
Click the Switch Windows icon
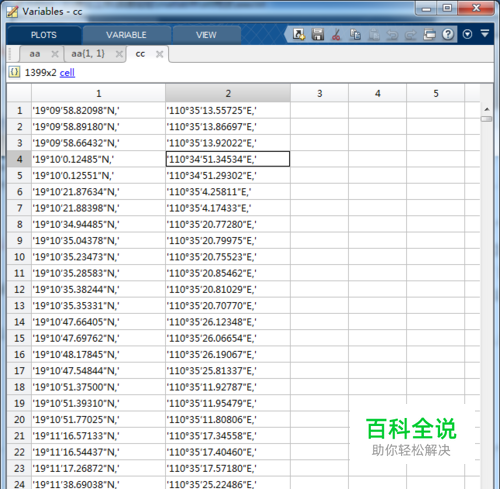pos(429,34)
